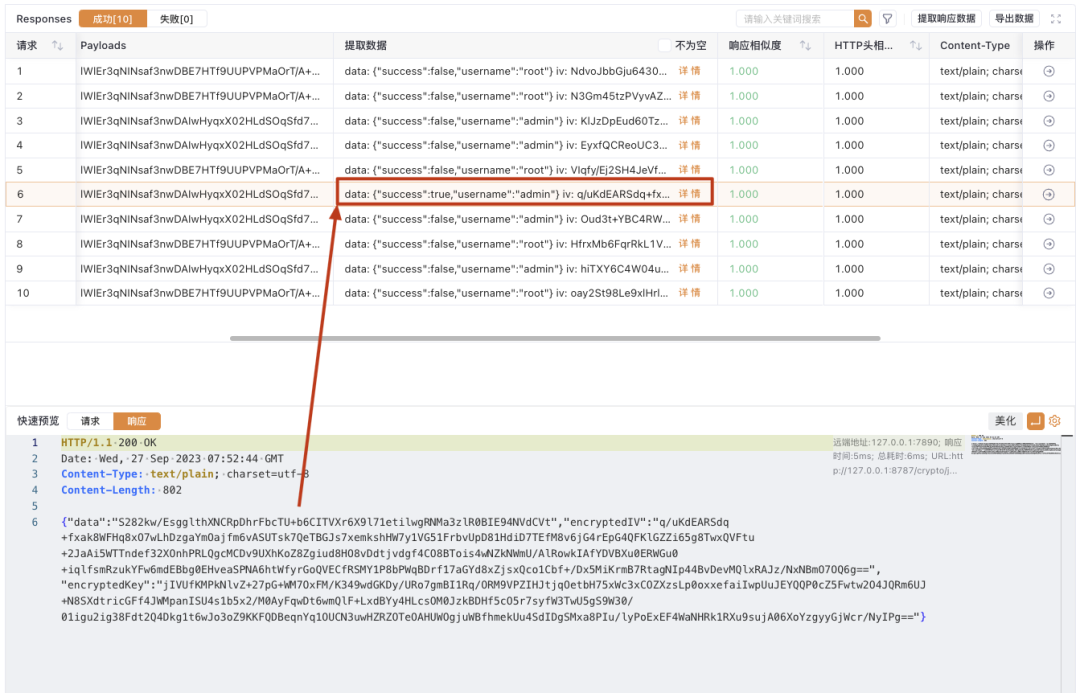Switch to the 失败[0] tab
1080x693 pixels.
coord(176,19)
